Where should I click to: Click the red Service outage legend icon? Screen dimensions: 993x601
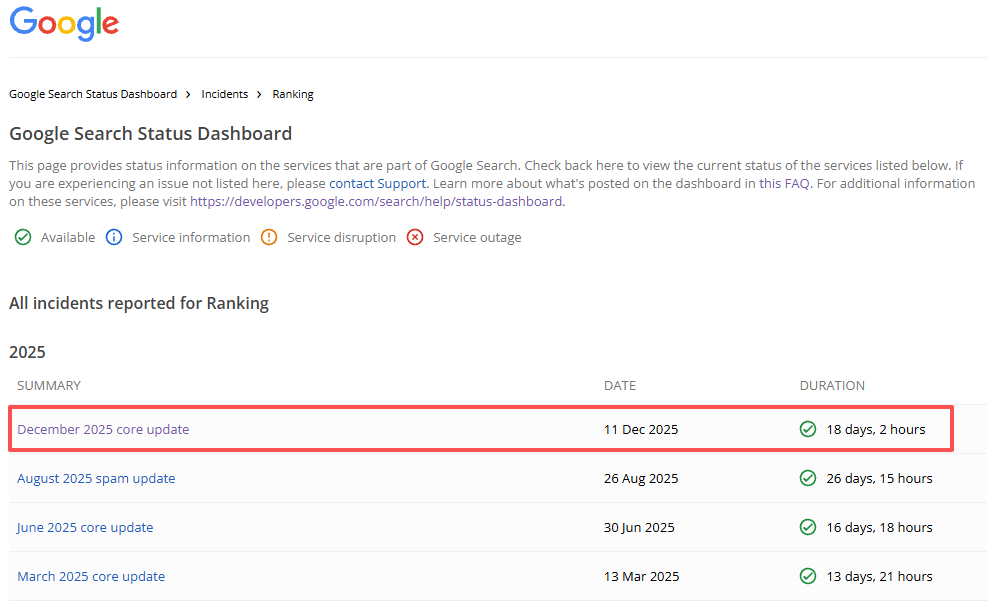pos(415,237)
